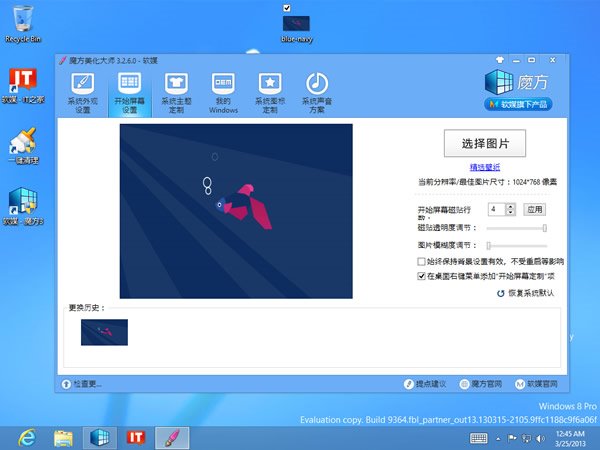Click the paintbrush icon in title bar

click(x=63, y=60)
